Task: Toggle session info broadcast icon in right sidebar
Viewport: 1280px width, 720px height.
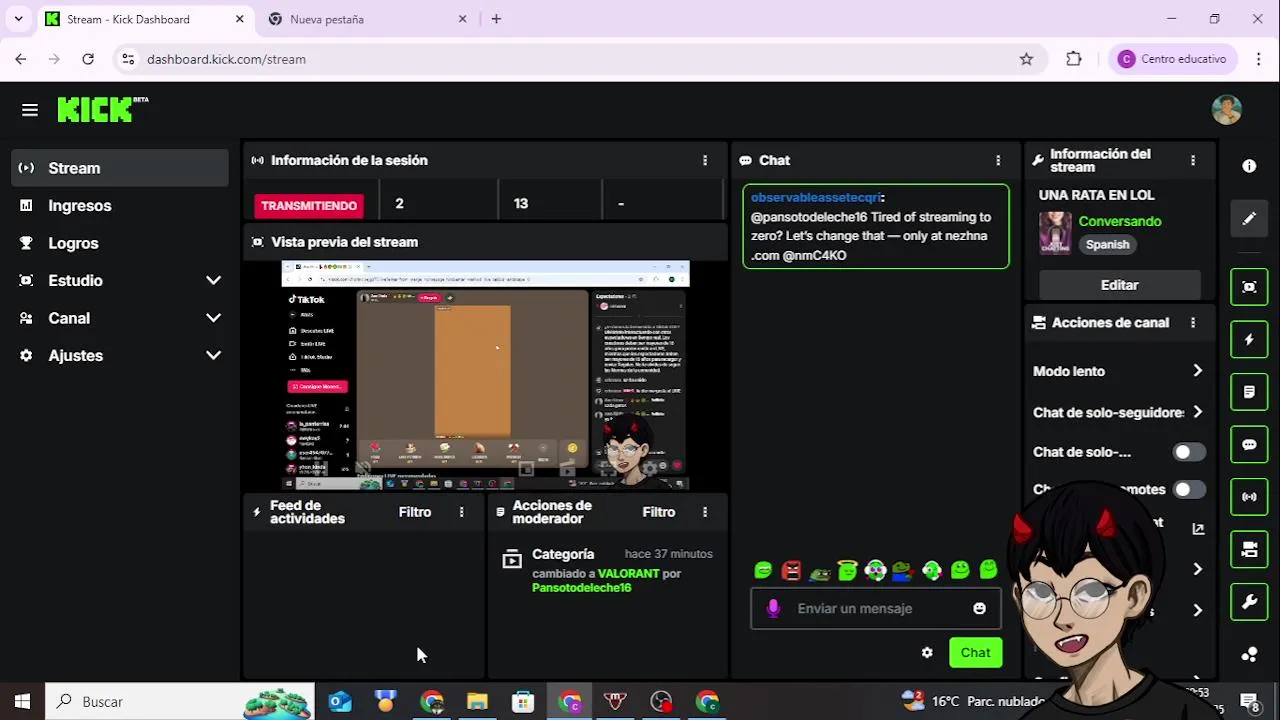Action: coord(1249,496)
